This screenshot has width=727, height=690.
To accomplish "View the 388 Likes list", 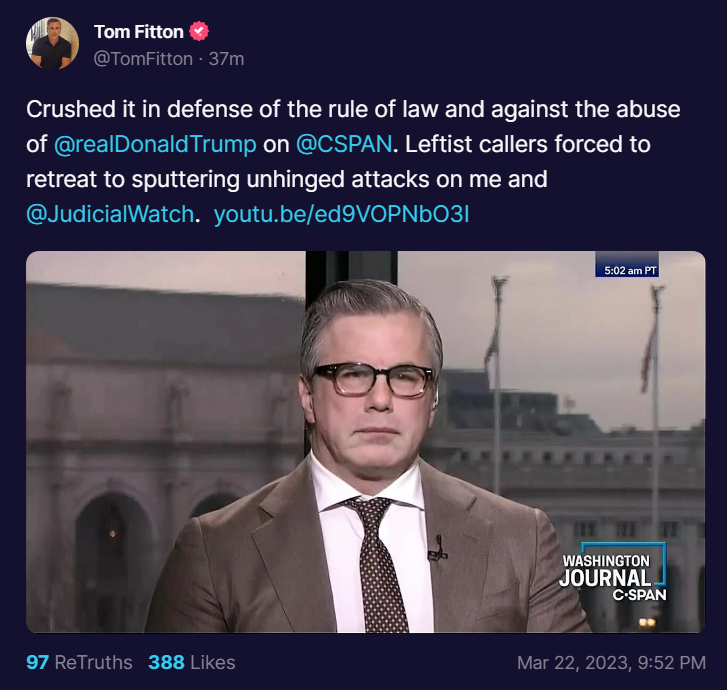I will coord(191,662).
